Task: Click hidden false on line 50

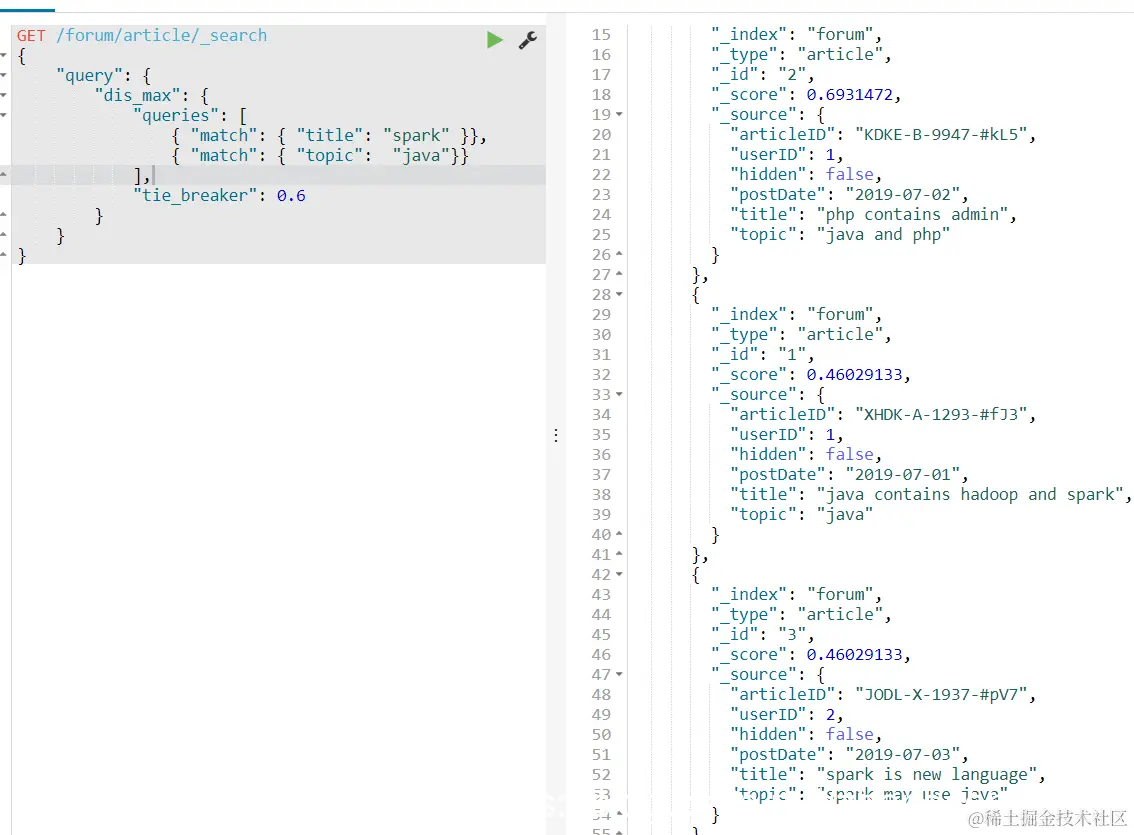Action: (850, 734)
